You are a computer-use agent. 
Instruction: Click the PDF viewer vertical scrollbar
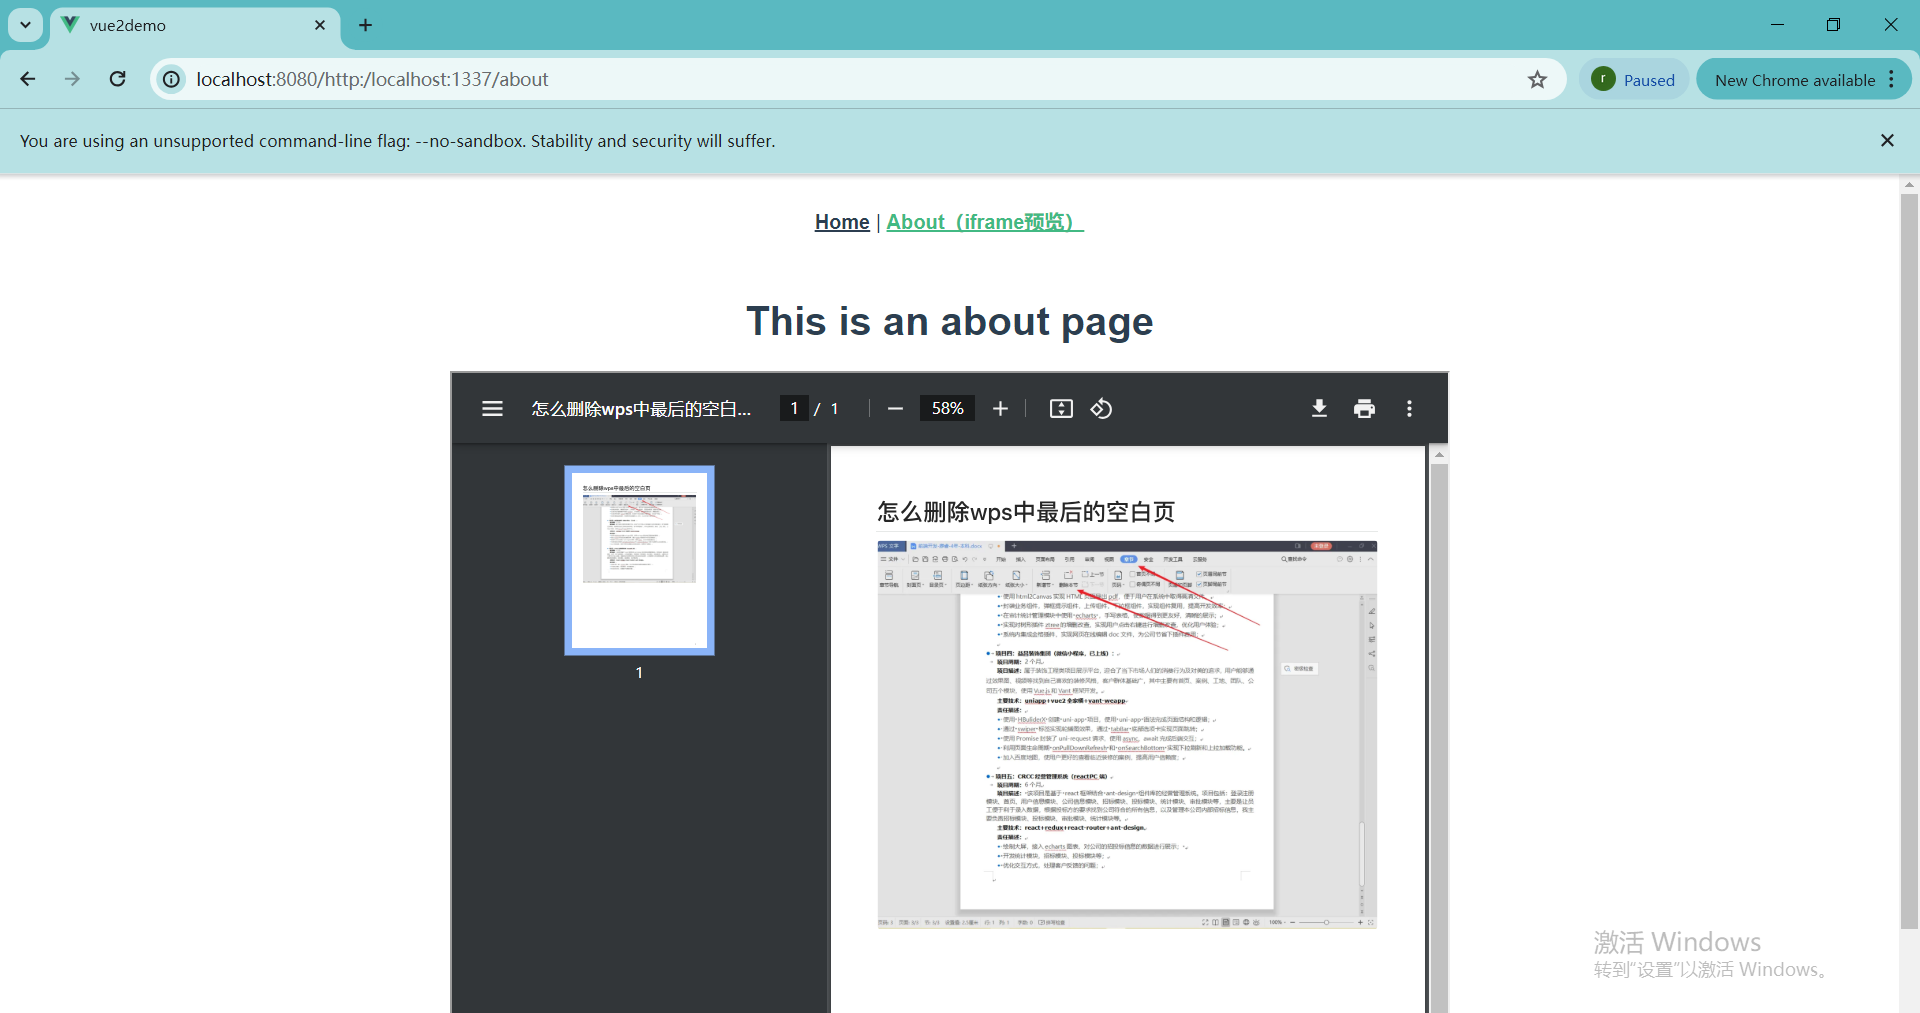[x=1439, y=738]
